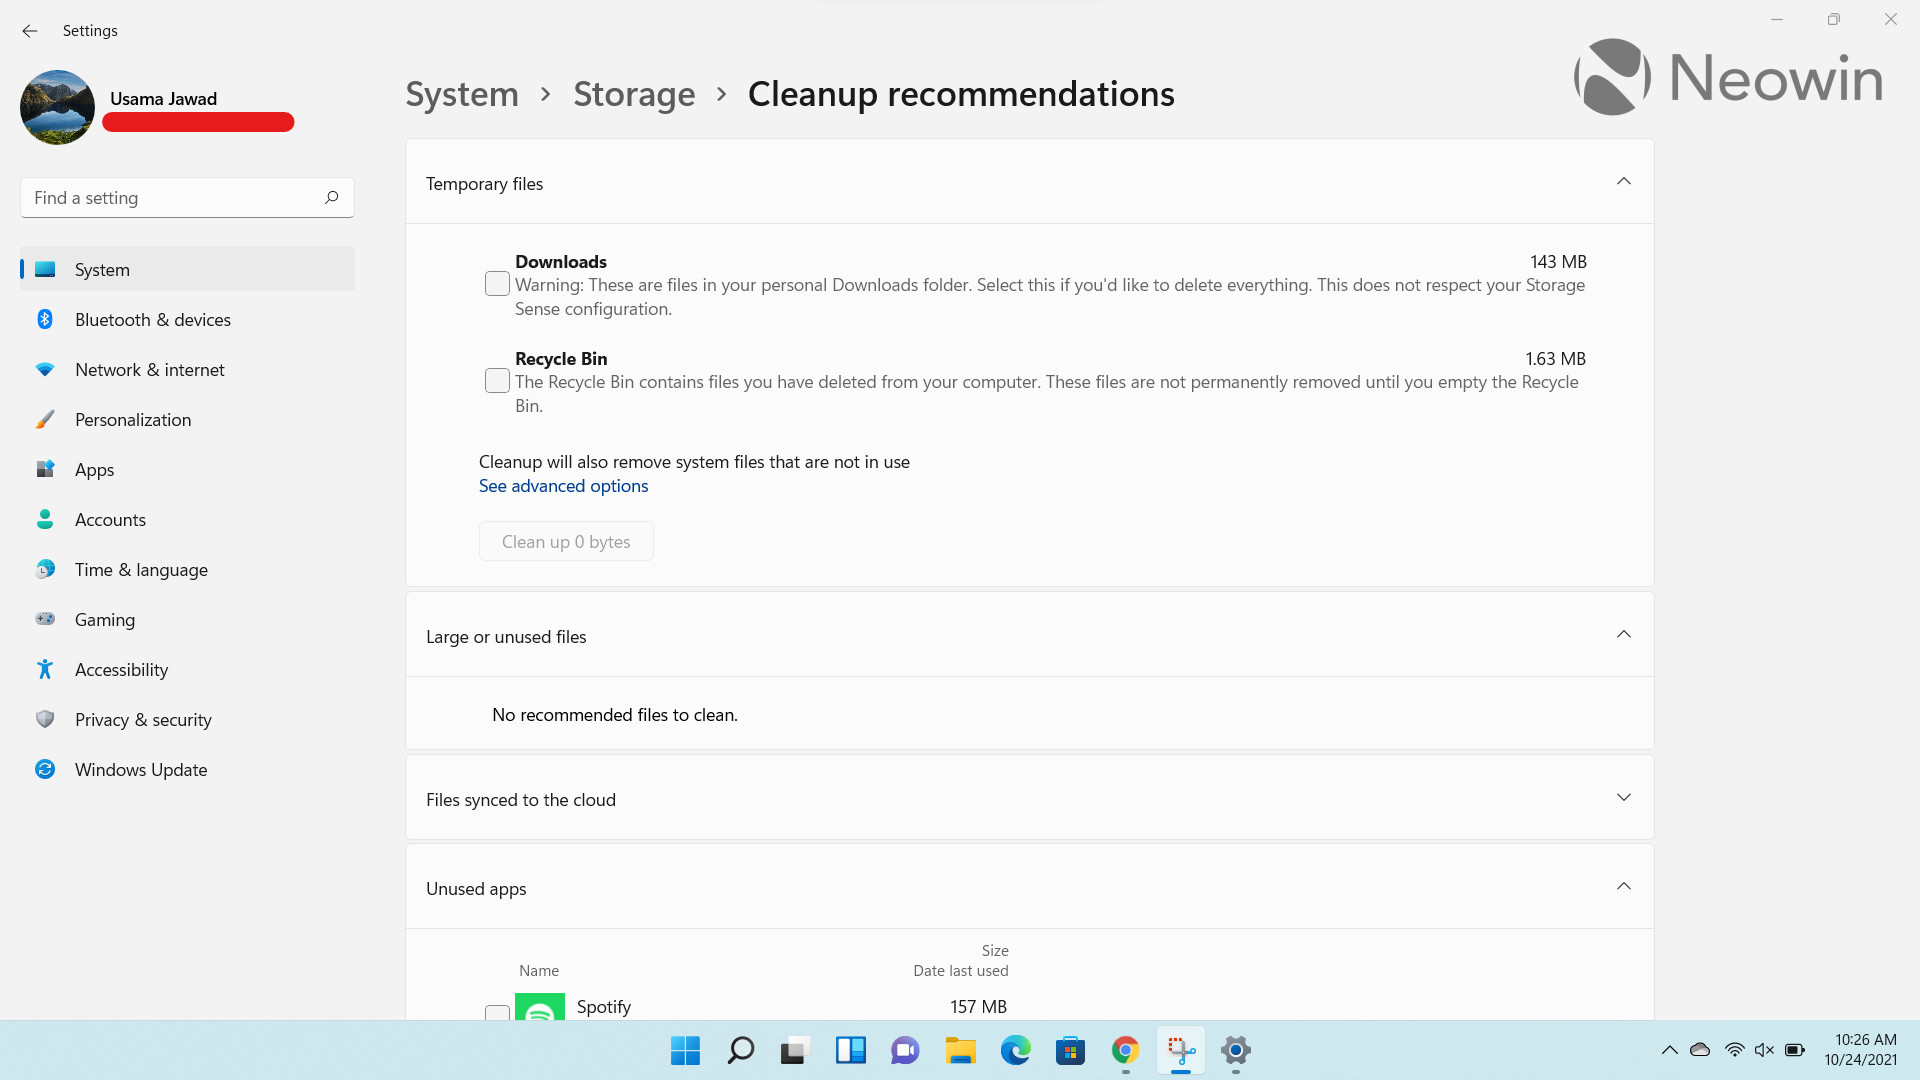Screen dimensions: 1920x1080
Task: Select Bluetooth & devices settings
Action: [152, 319]
